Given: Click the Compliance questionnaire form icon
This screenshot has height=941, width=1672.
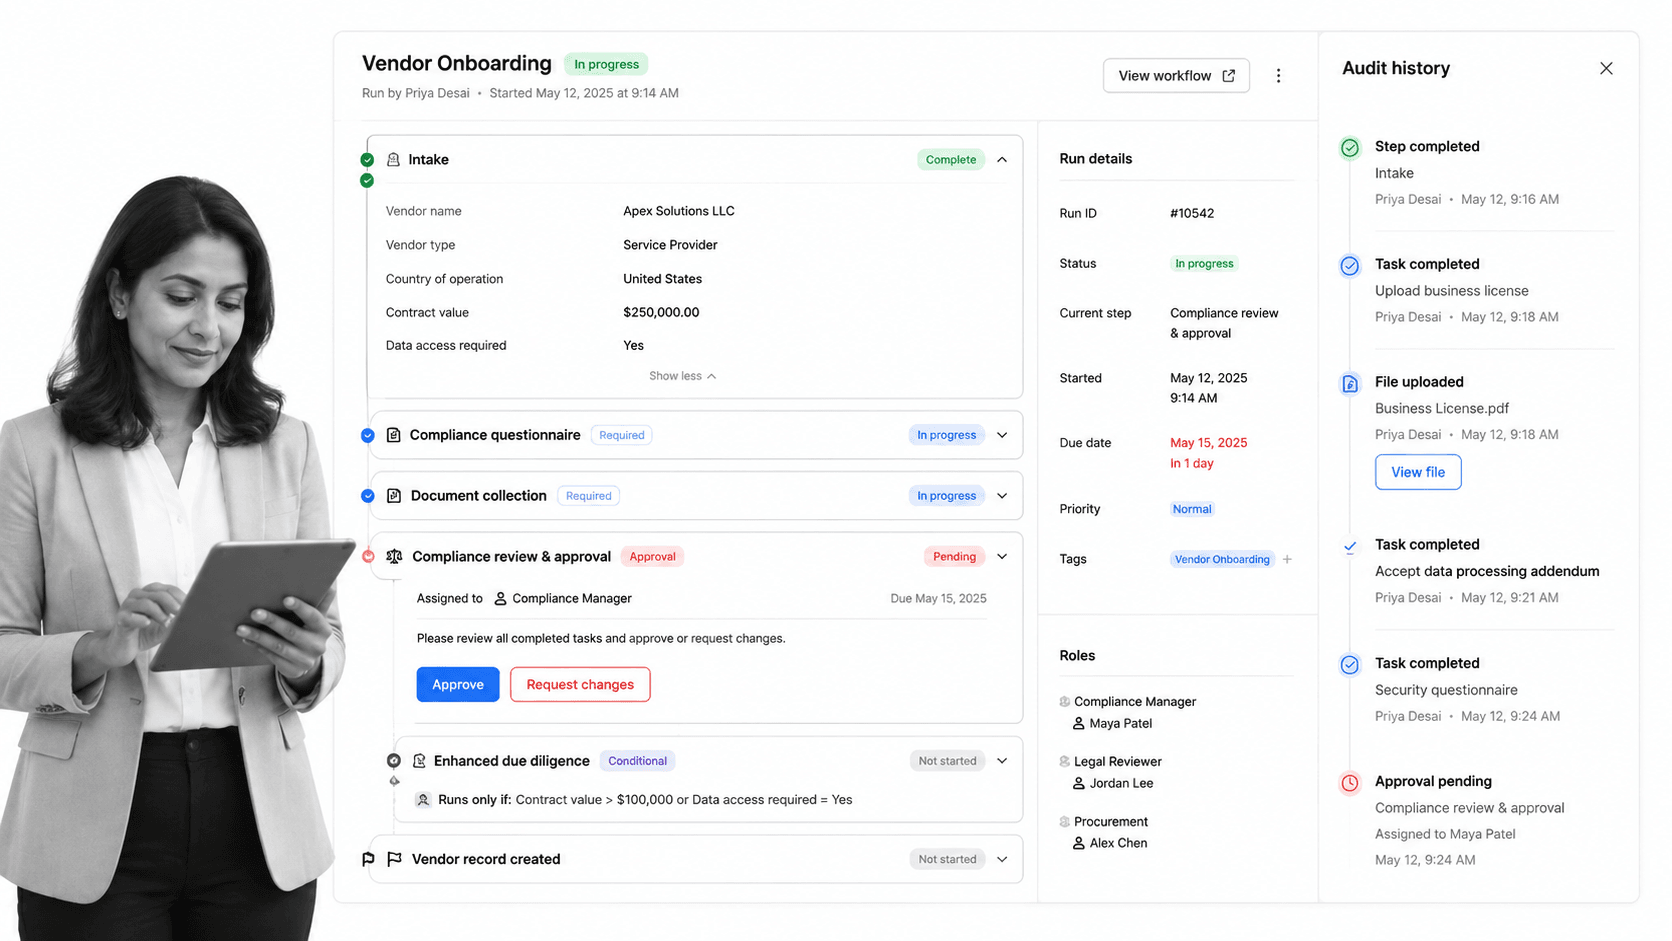Looking at the screenshot, I should (393, 435).
